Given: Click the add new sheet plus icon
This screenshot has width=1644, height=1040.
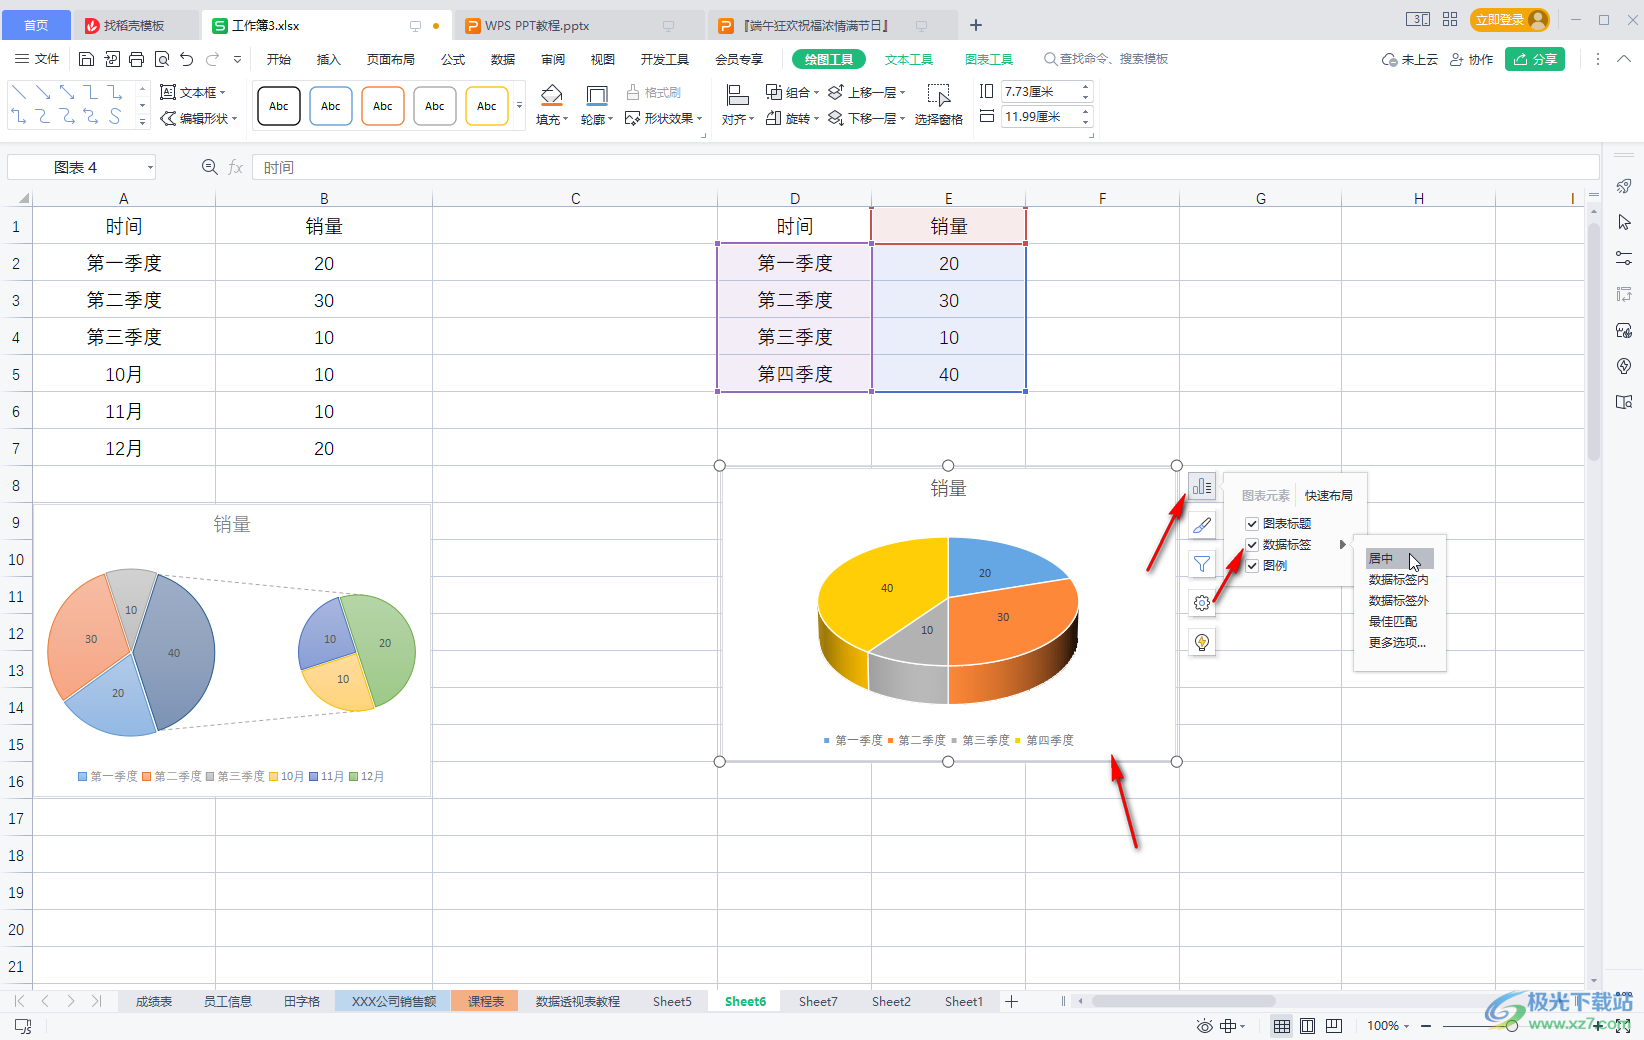Looking at the screenshot, I should (x=1011, y=1001).
